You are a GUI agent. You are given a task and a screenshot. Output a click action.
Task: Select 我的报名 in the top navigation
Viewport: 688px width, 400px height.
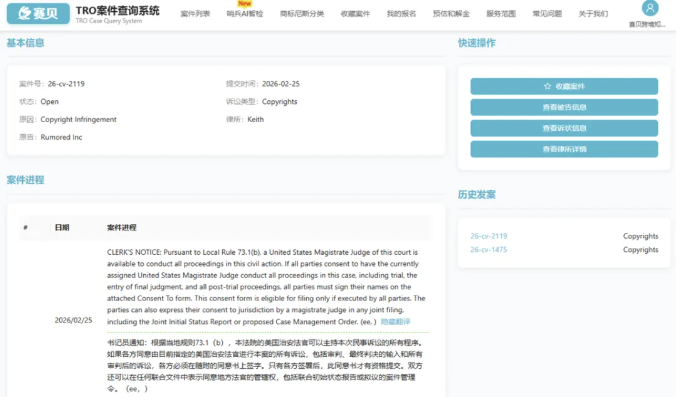[401, 14]
